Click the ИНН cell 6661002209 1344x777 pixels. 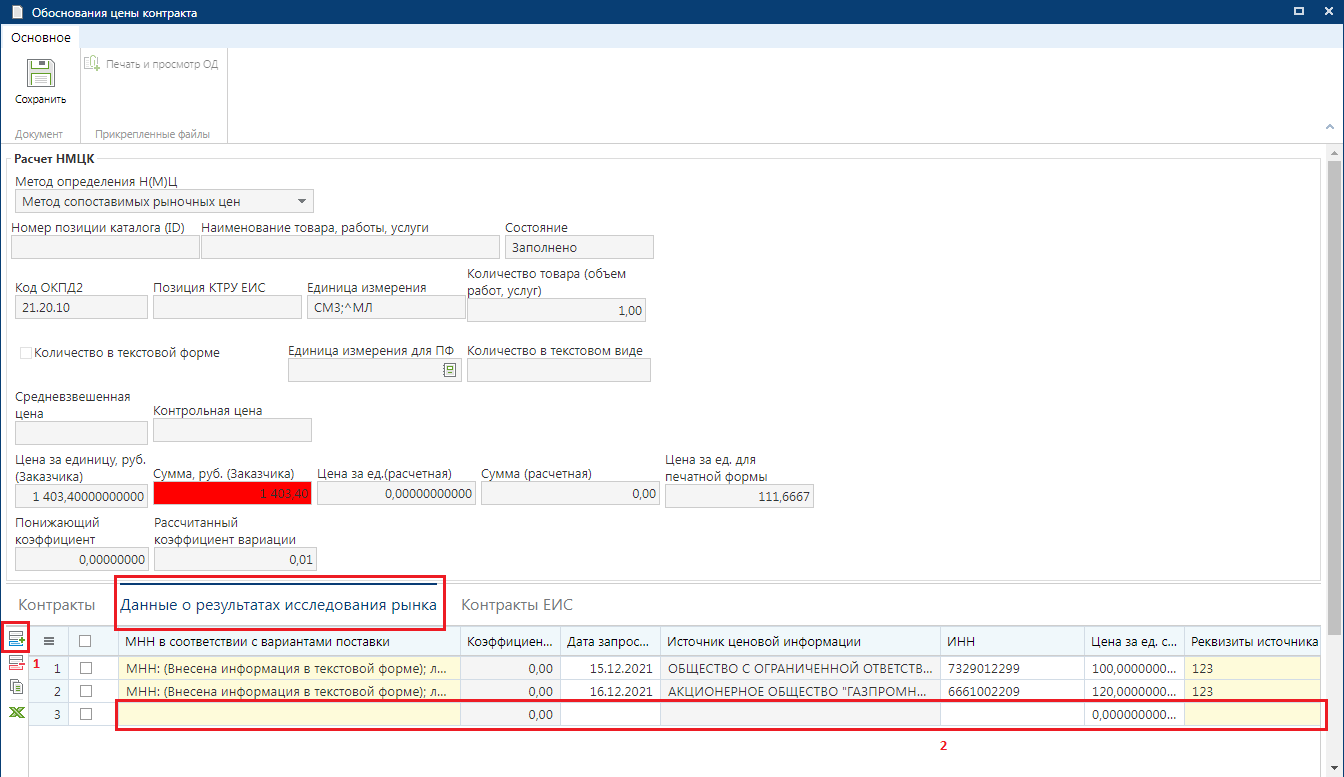1012,691
